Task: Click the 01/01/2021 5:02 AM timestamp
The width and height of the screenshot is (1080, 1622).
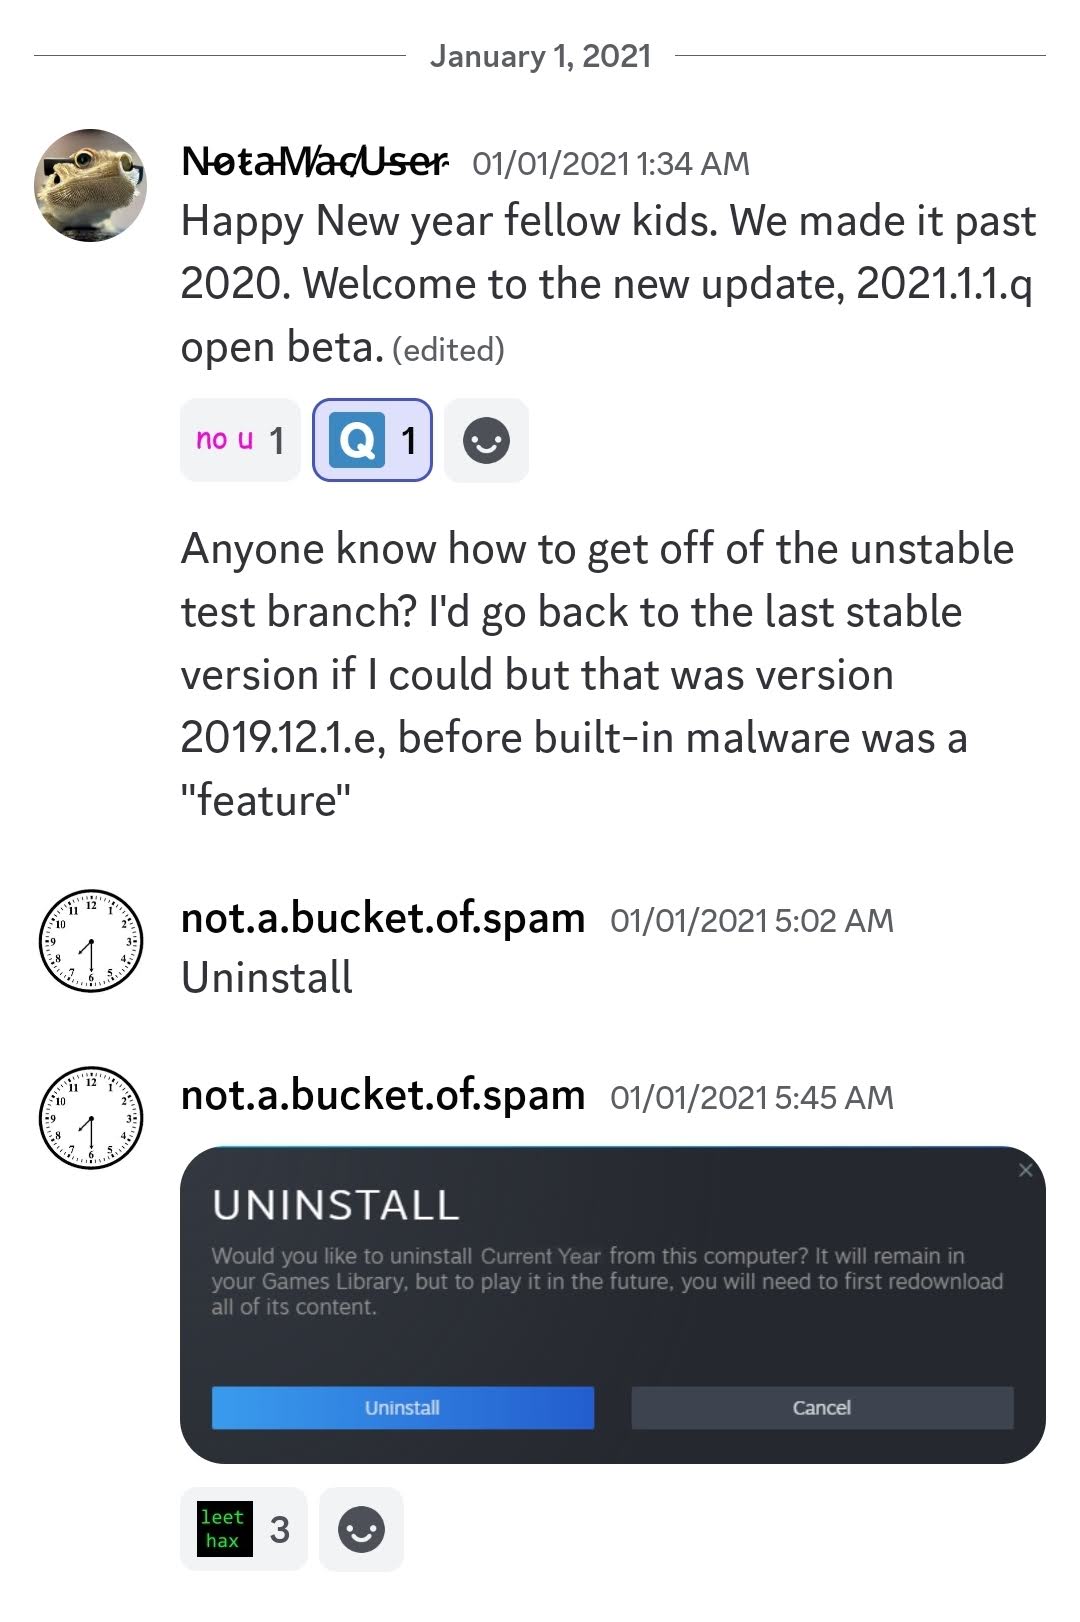Action: click(752, 920)
